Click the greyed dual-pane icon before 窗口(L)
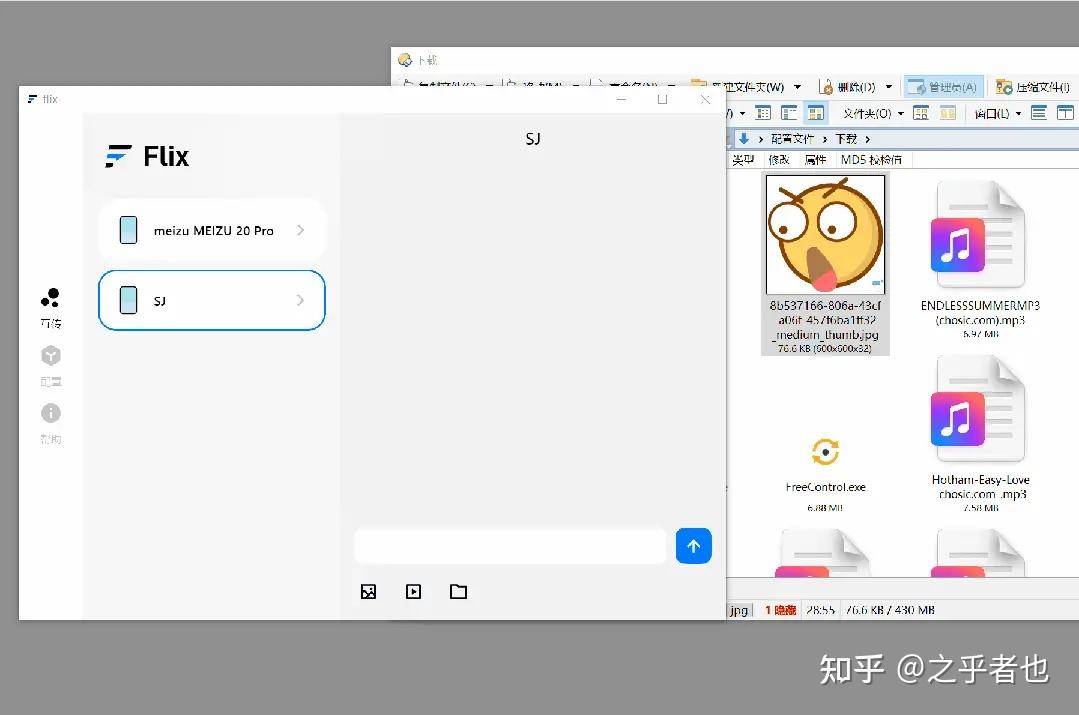This screenshot has width=1079, height=715. 948,113
